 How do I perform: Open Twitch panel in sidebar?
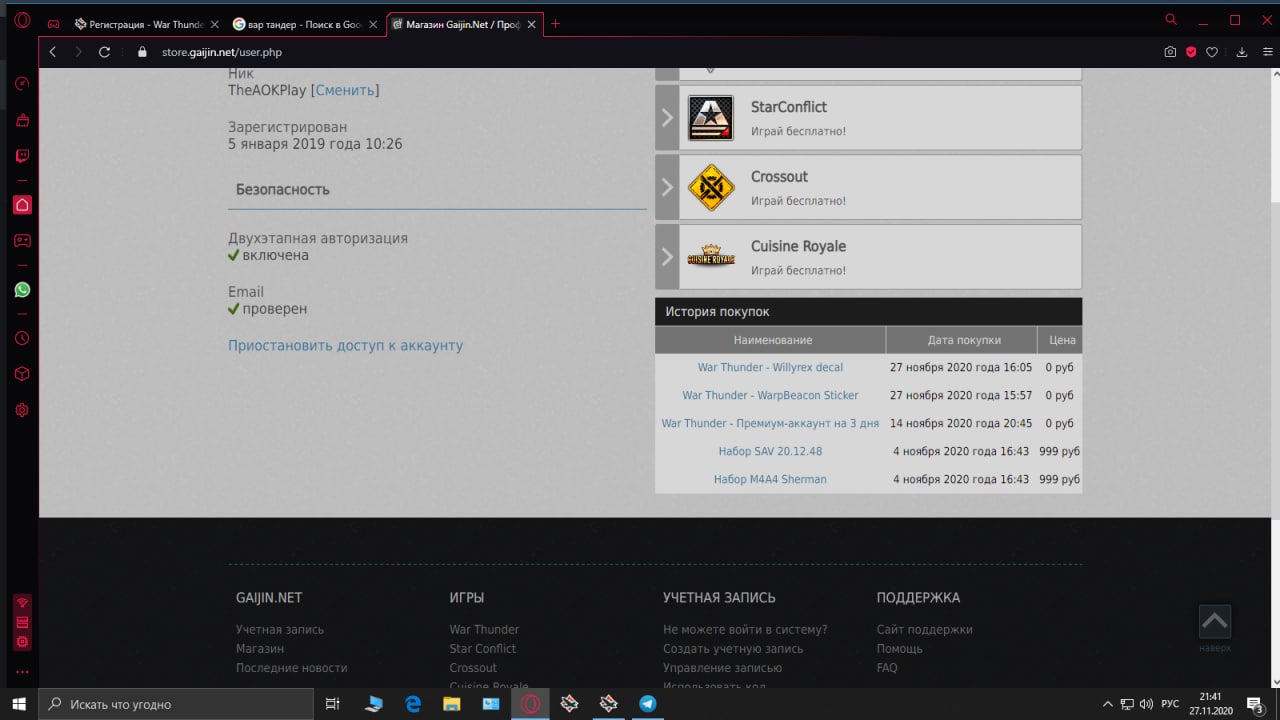22,156
